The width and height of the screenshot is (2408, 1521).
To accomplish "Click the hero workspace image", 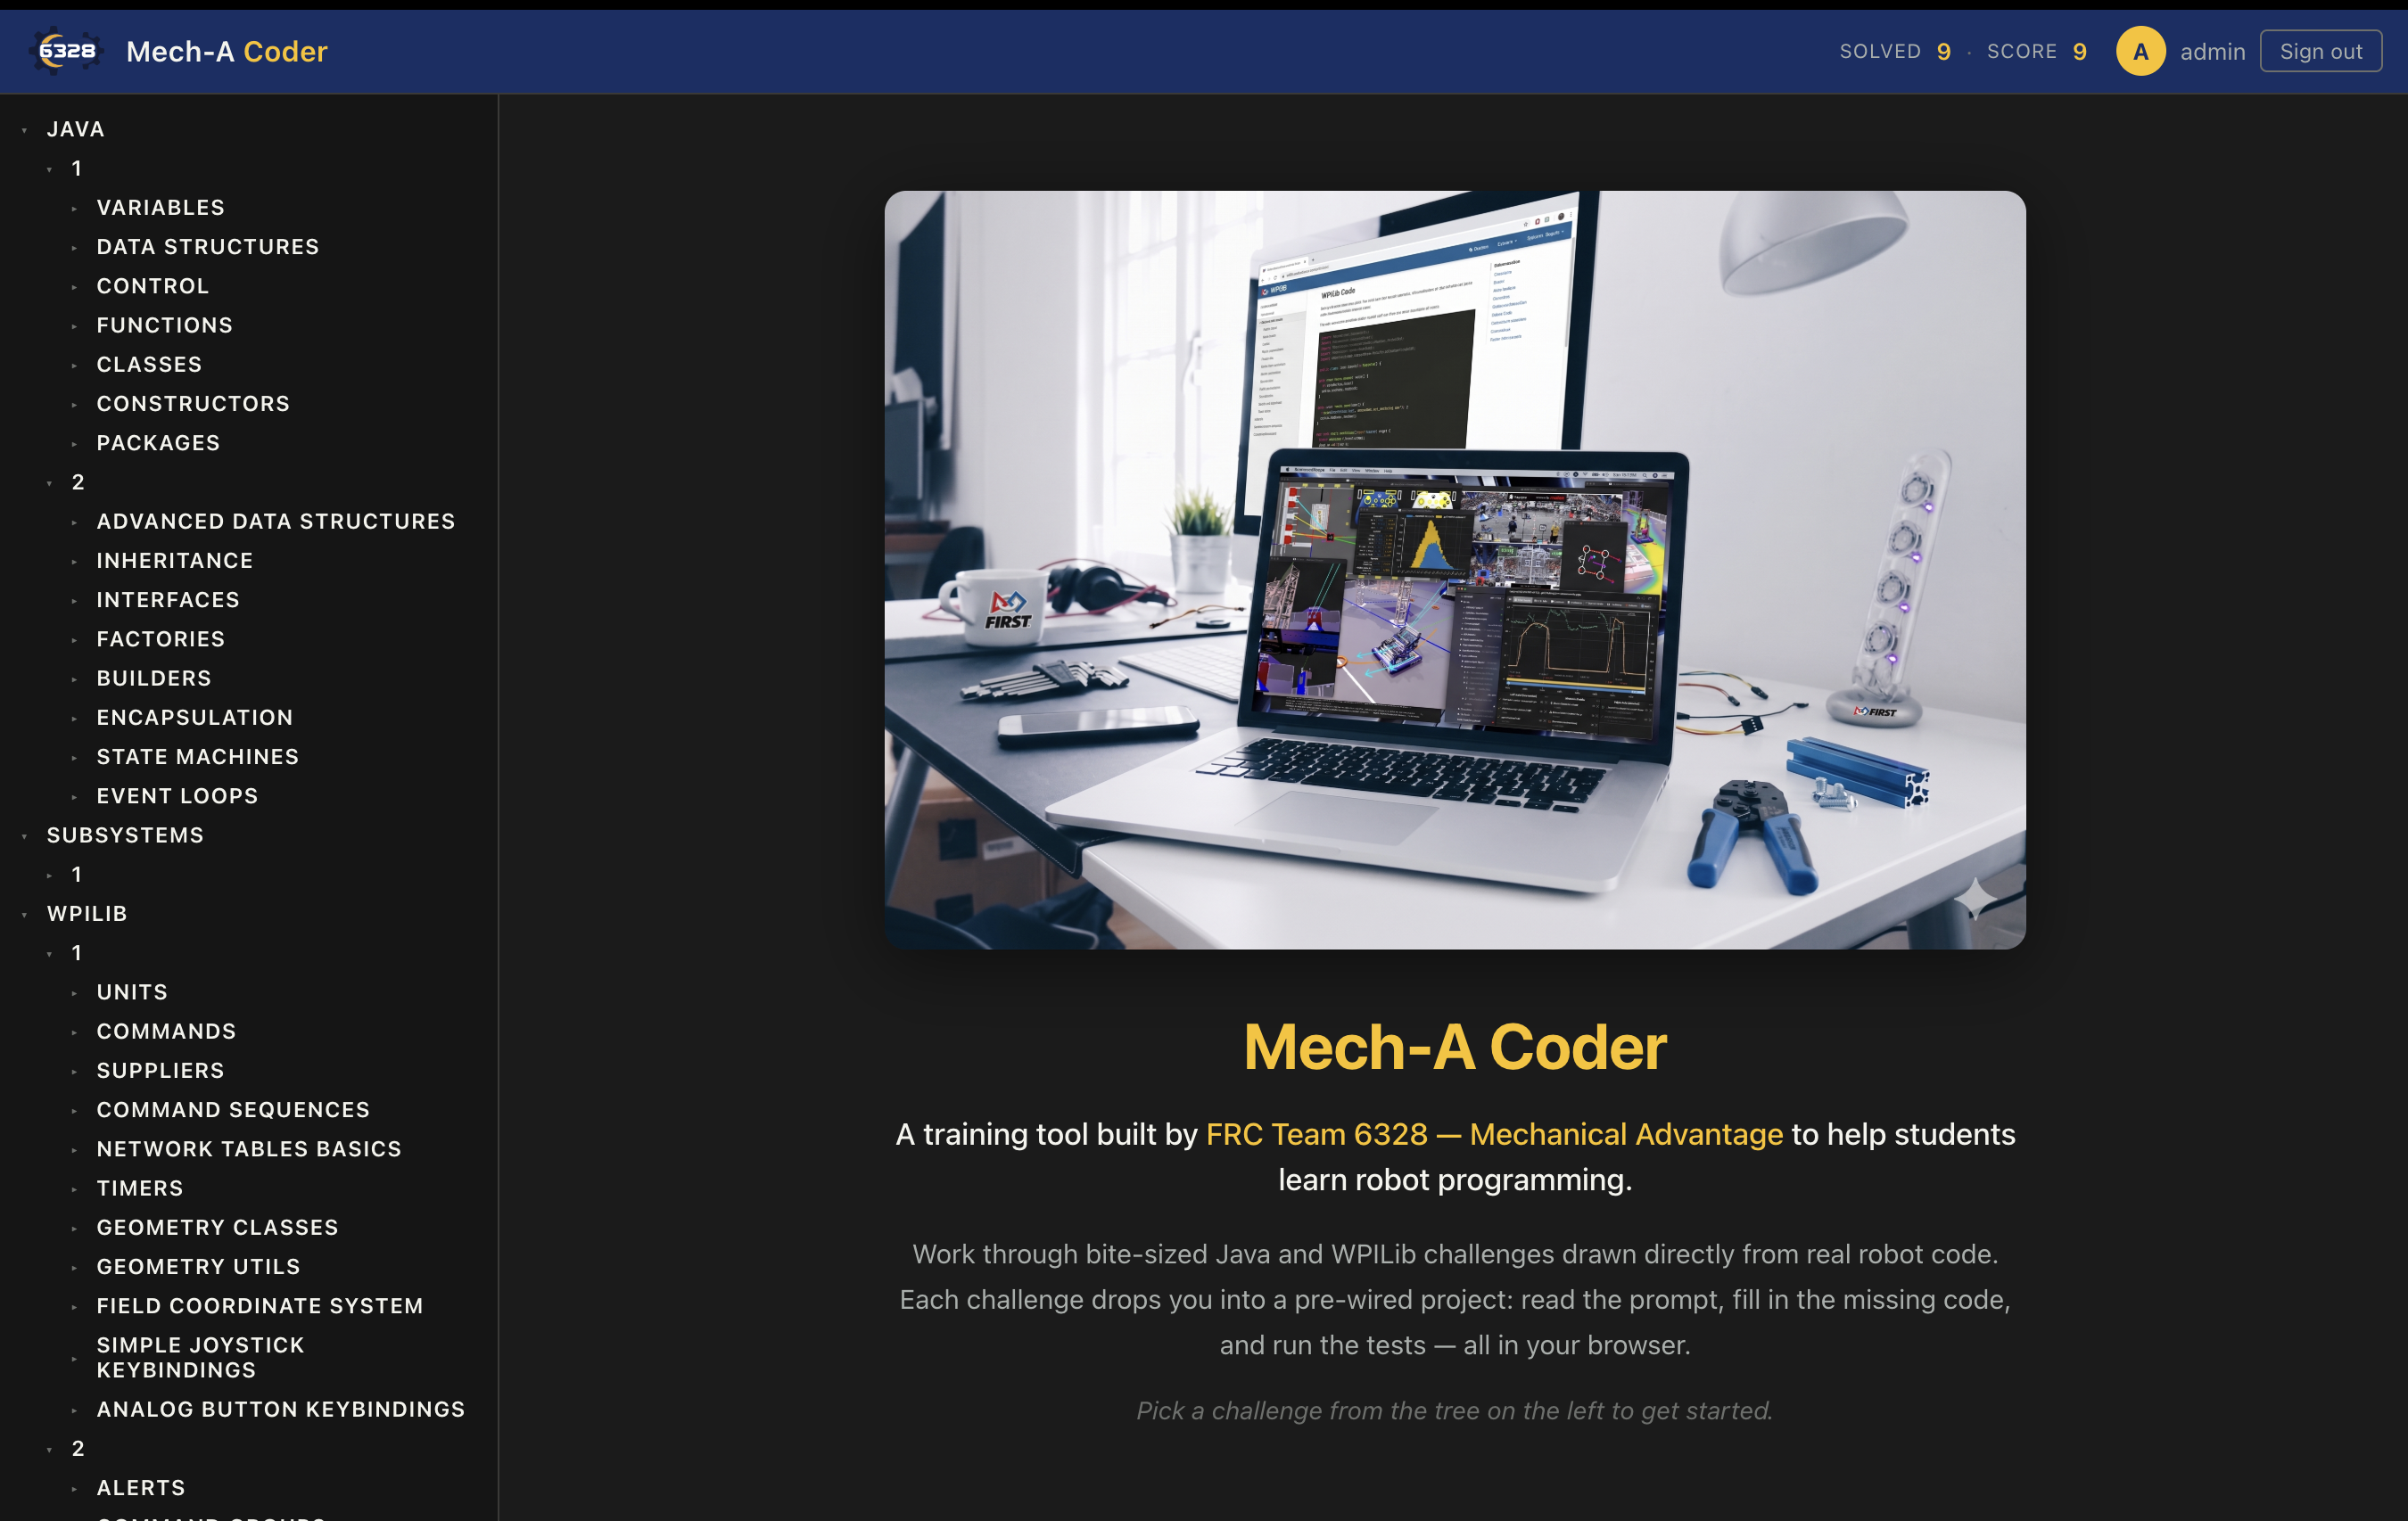I will (1455, 570).
